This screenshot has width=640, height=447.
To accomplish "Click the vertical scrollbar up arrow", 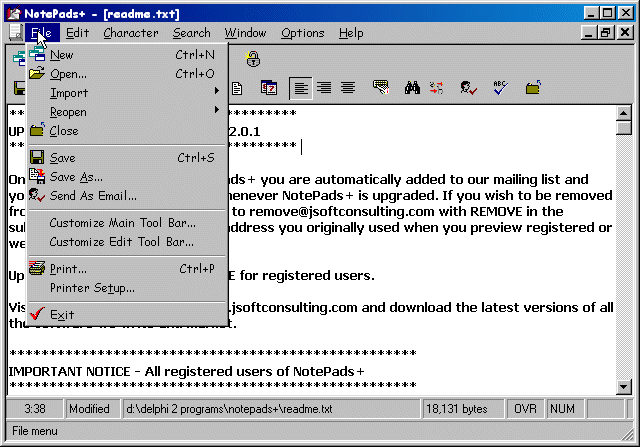I will pos(624,113).
